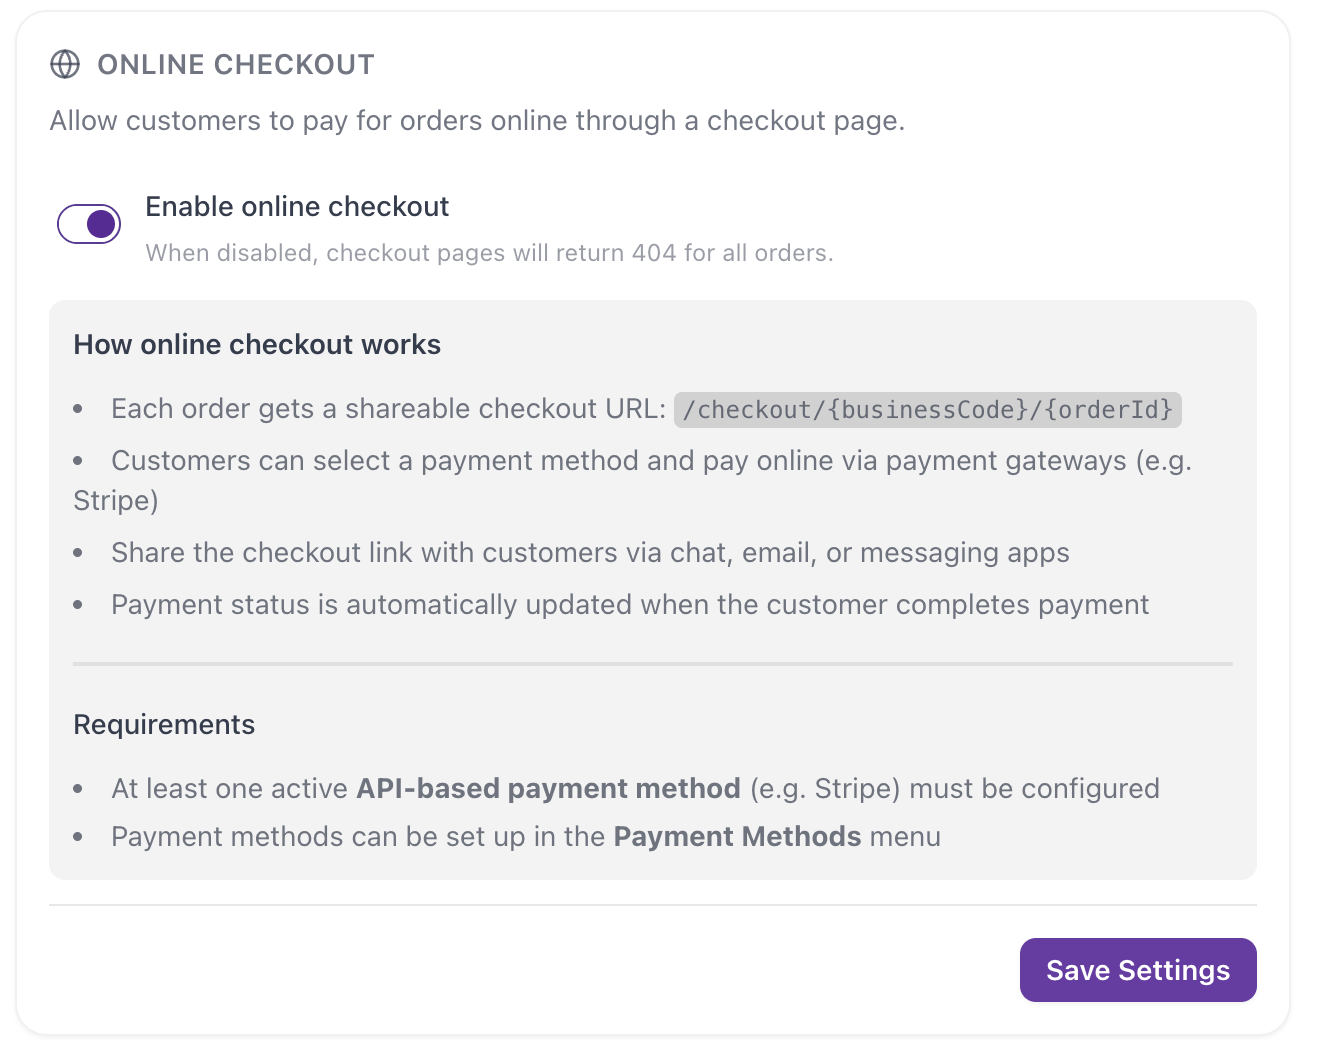
Task: Click the Save Settings button
Action: (x=1138, y=970)
